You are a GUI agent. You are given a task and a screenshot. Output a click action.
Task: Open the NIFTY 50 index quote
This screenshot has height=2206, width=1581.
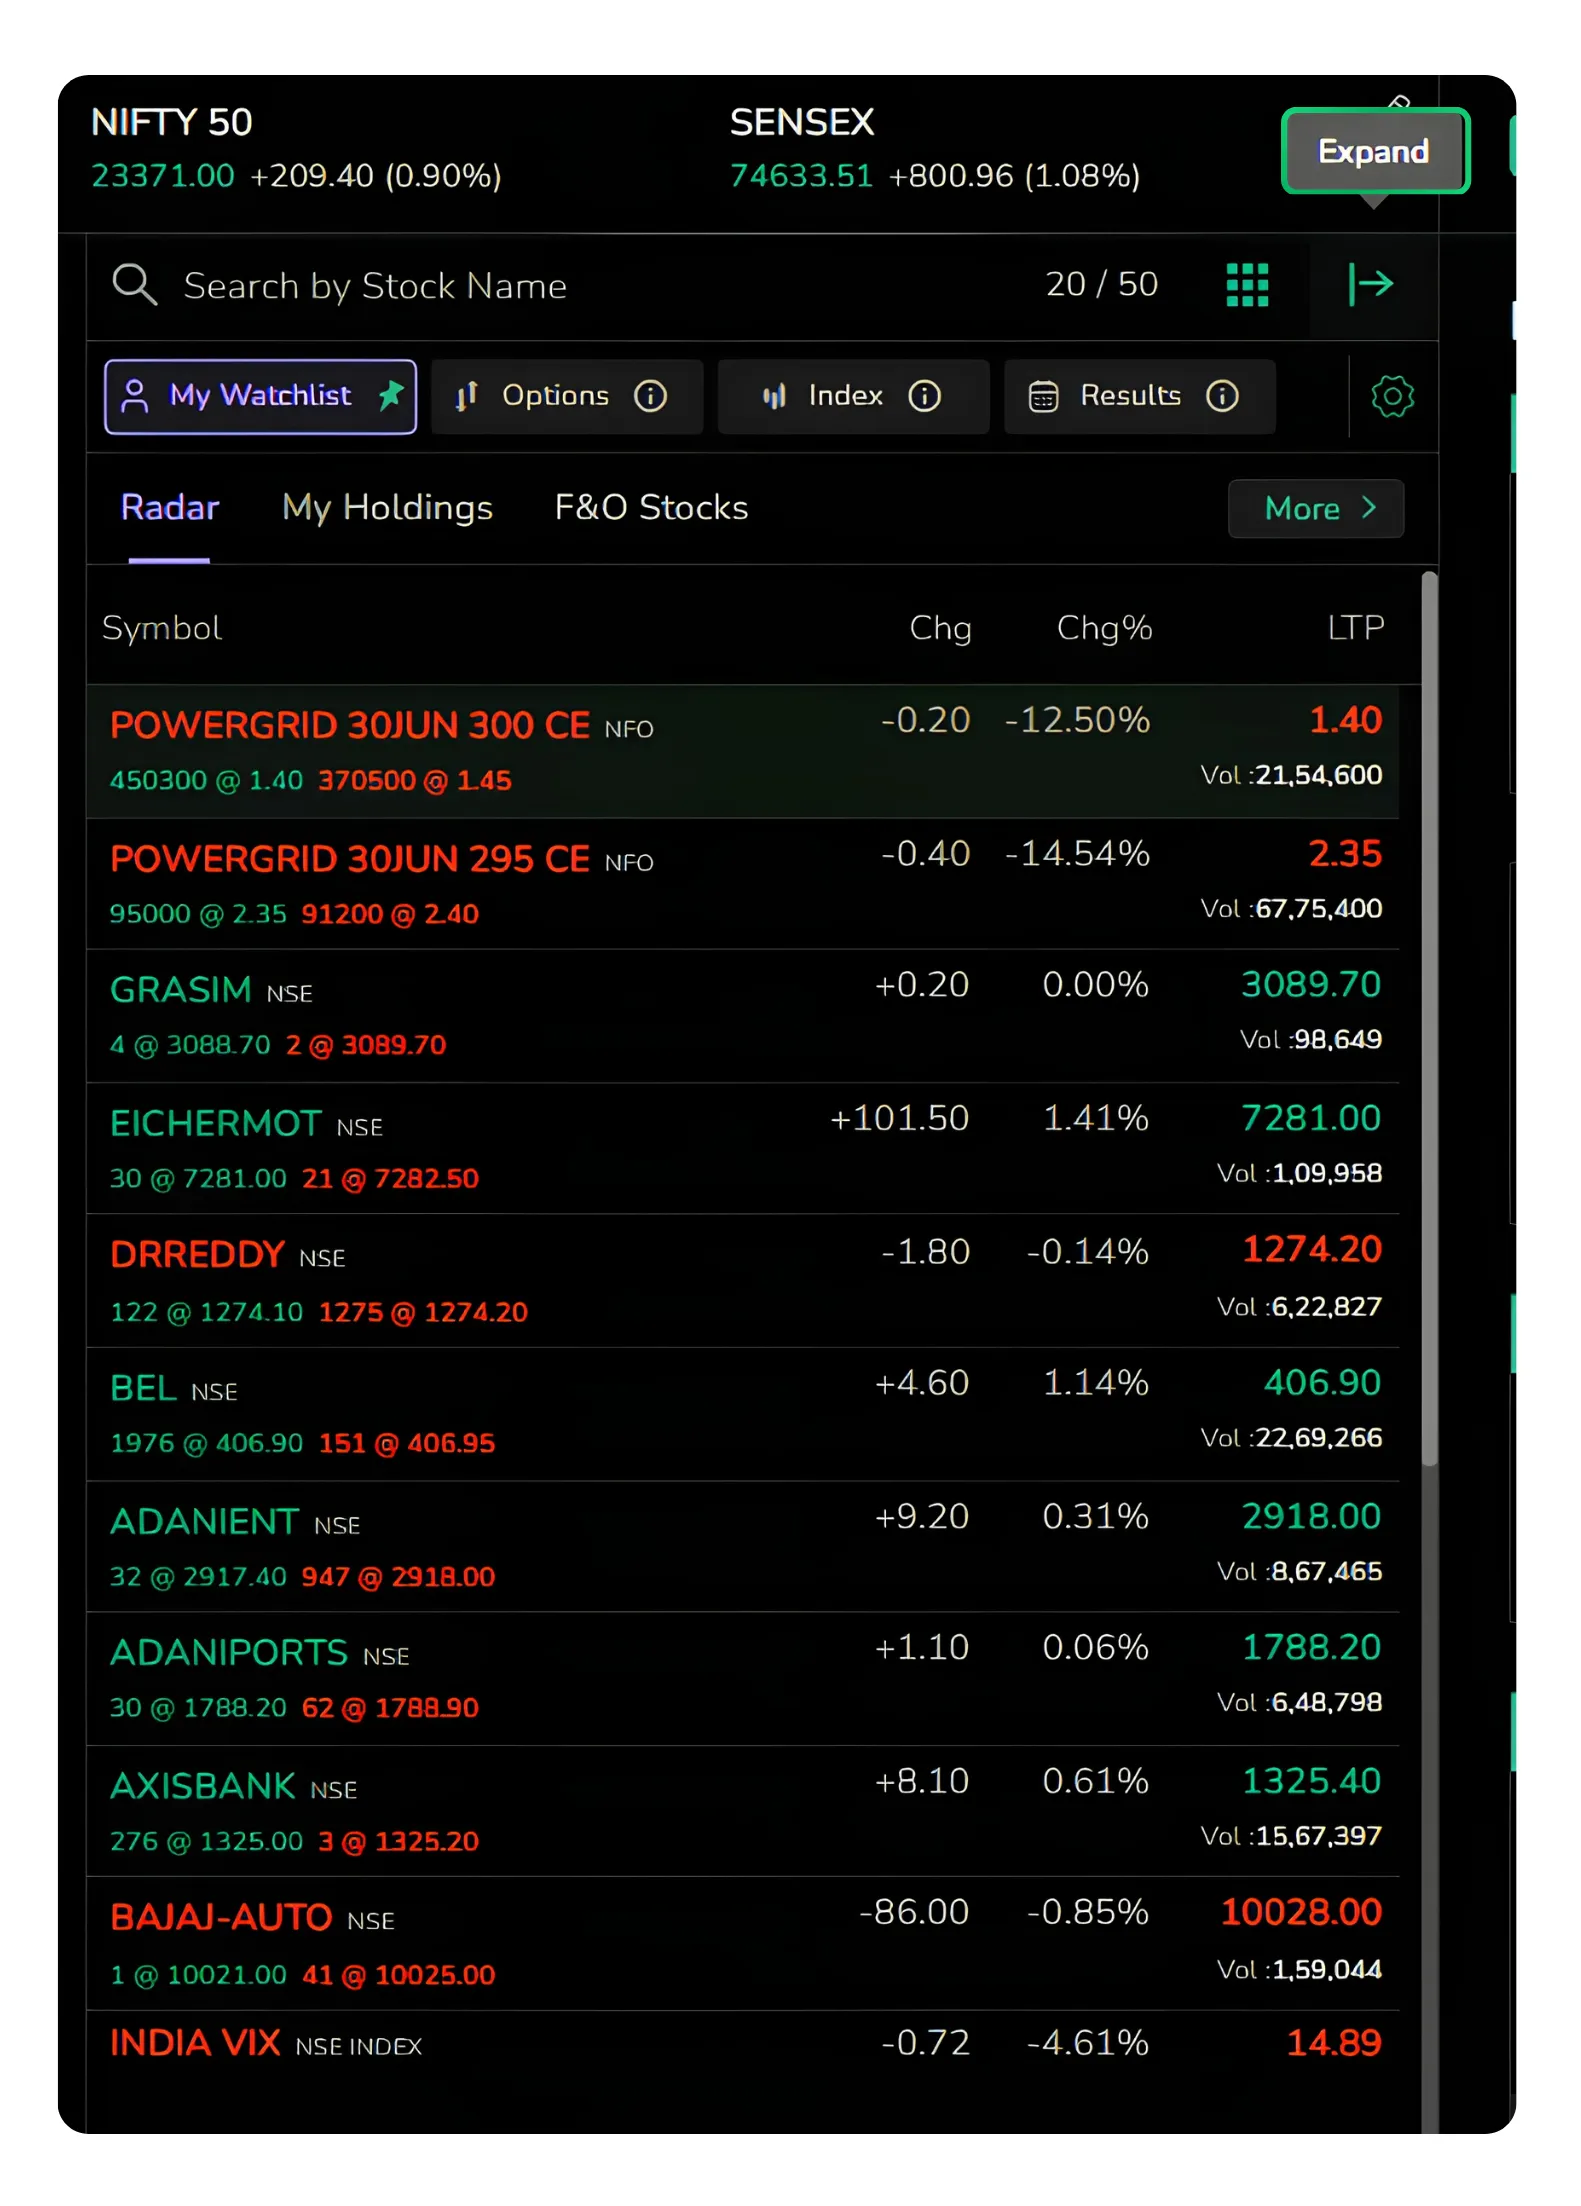pos(296,149)
